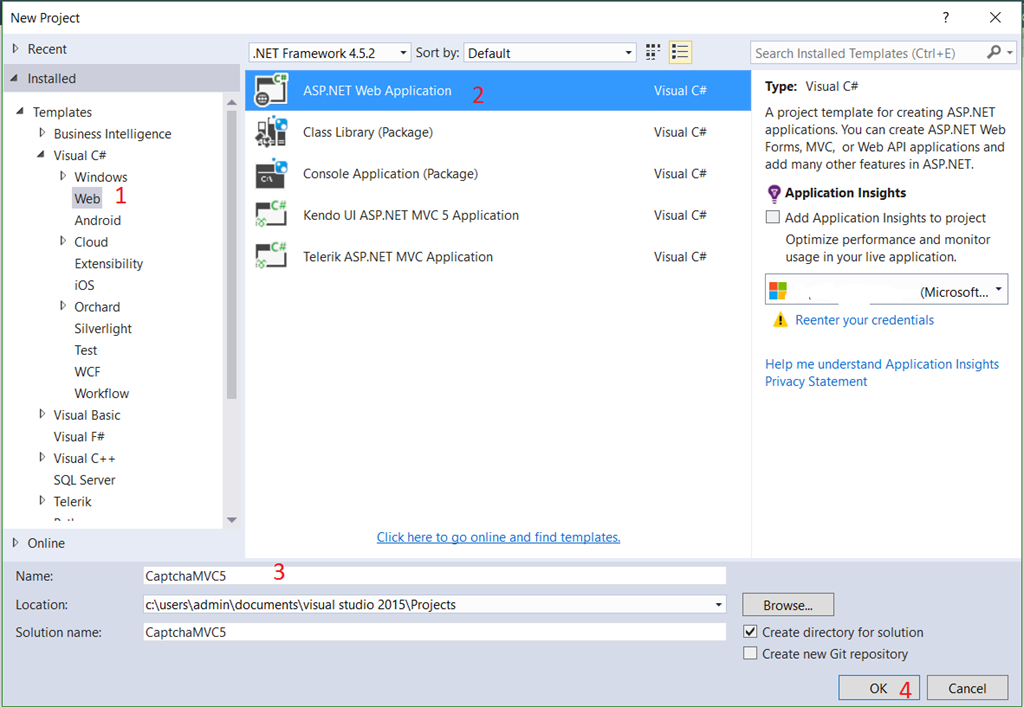Click the Class Library (Package) icon
Screen dimensions: 1024x707
(271, 132)
